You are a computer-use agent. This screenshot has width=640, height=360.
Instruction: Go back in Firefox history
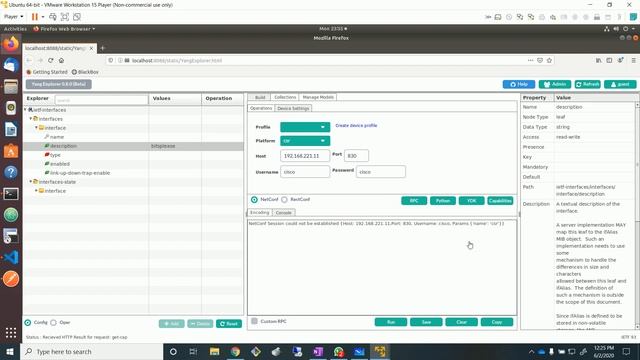[29, 60]
